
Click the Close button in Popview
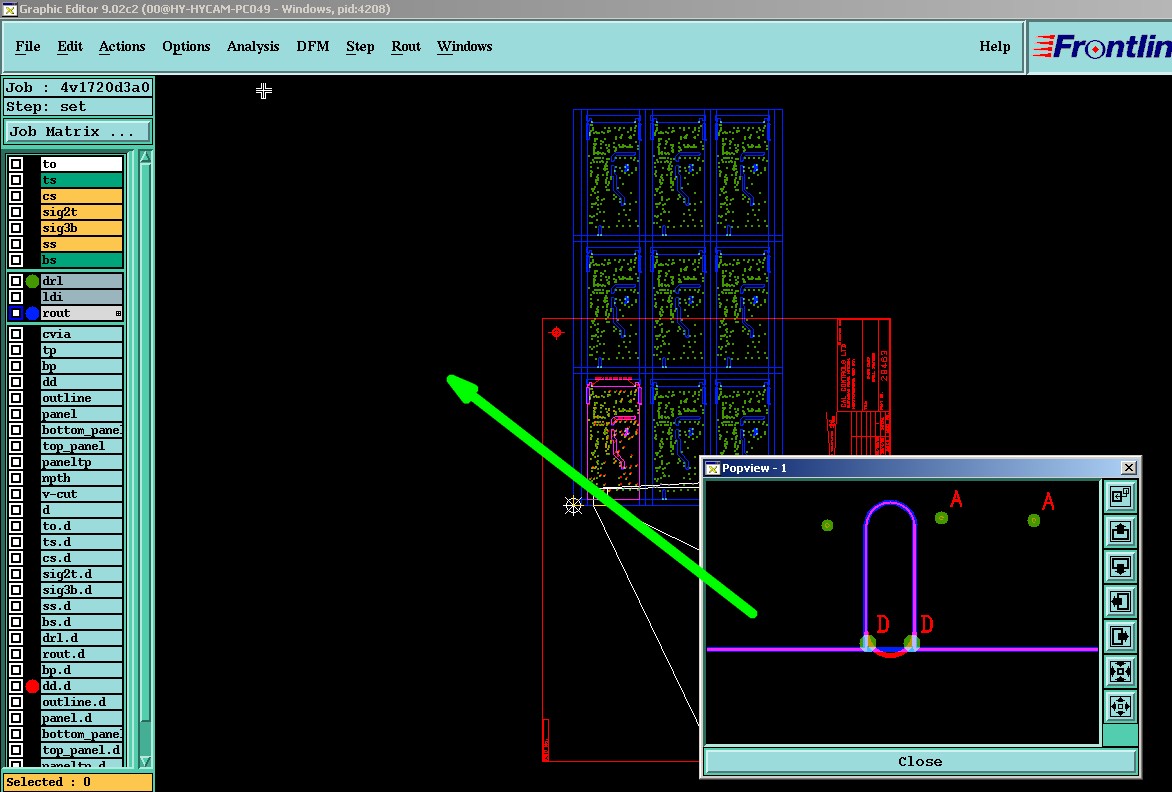tap(920, 761)
